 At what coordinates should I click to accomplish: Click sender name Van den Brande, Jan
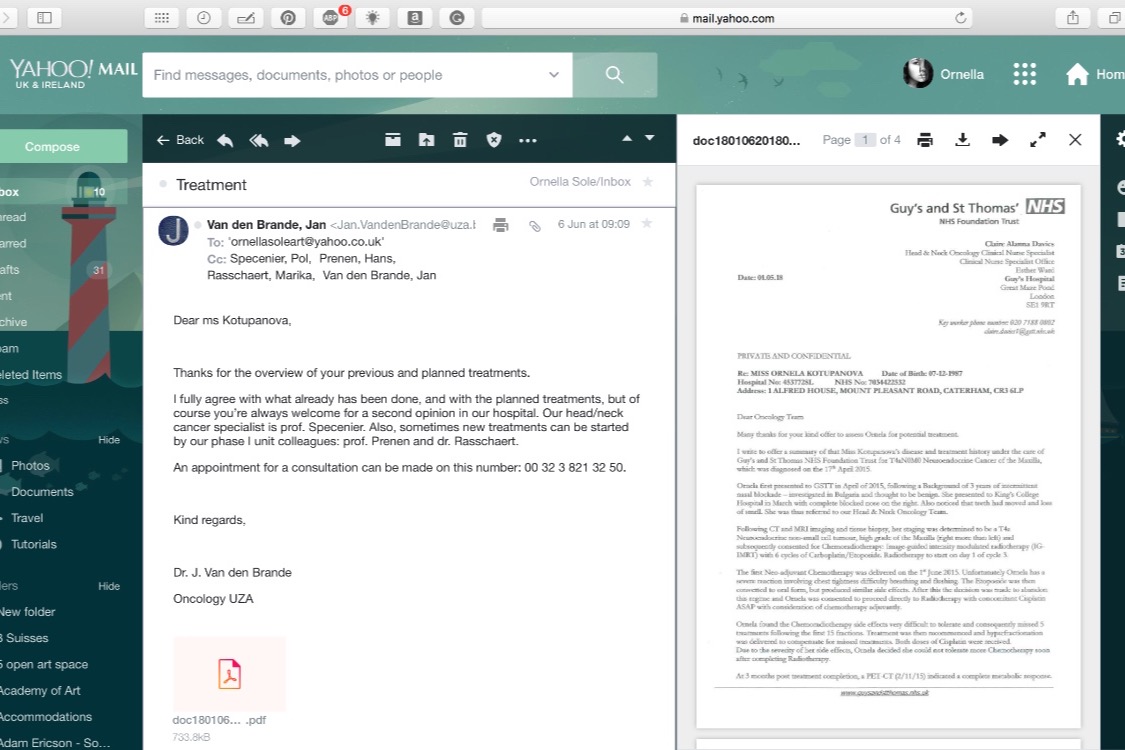coord(267,225)
